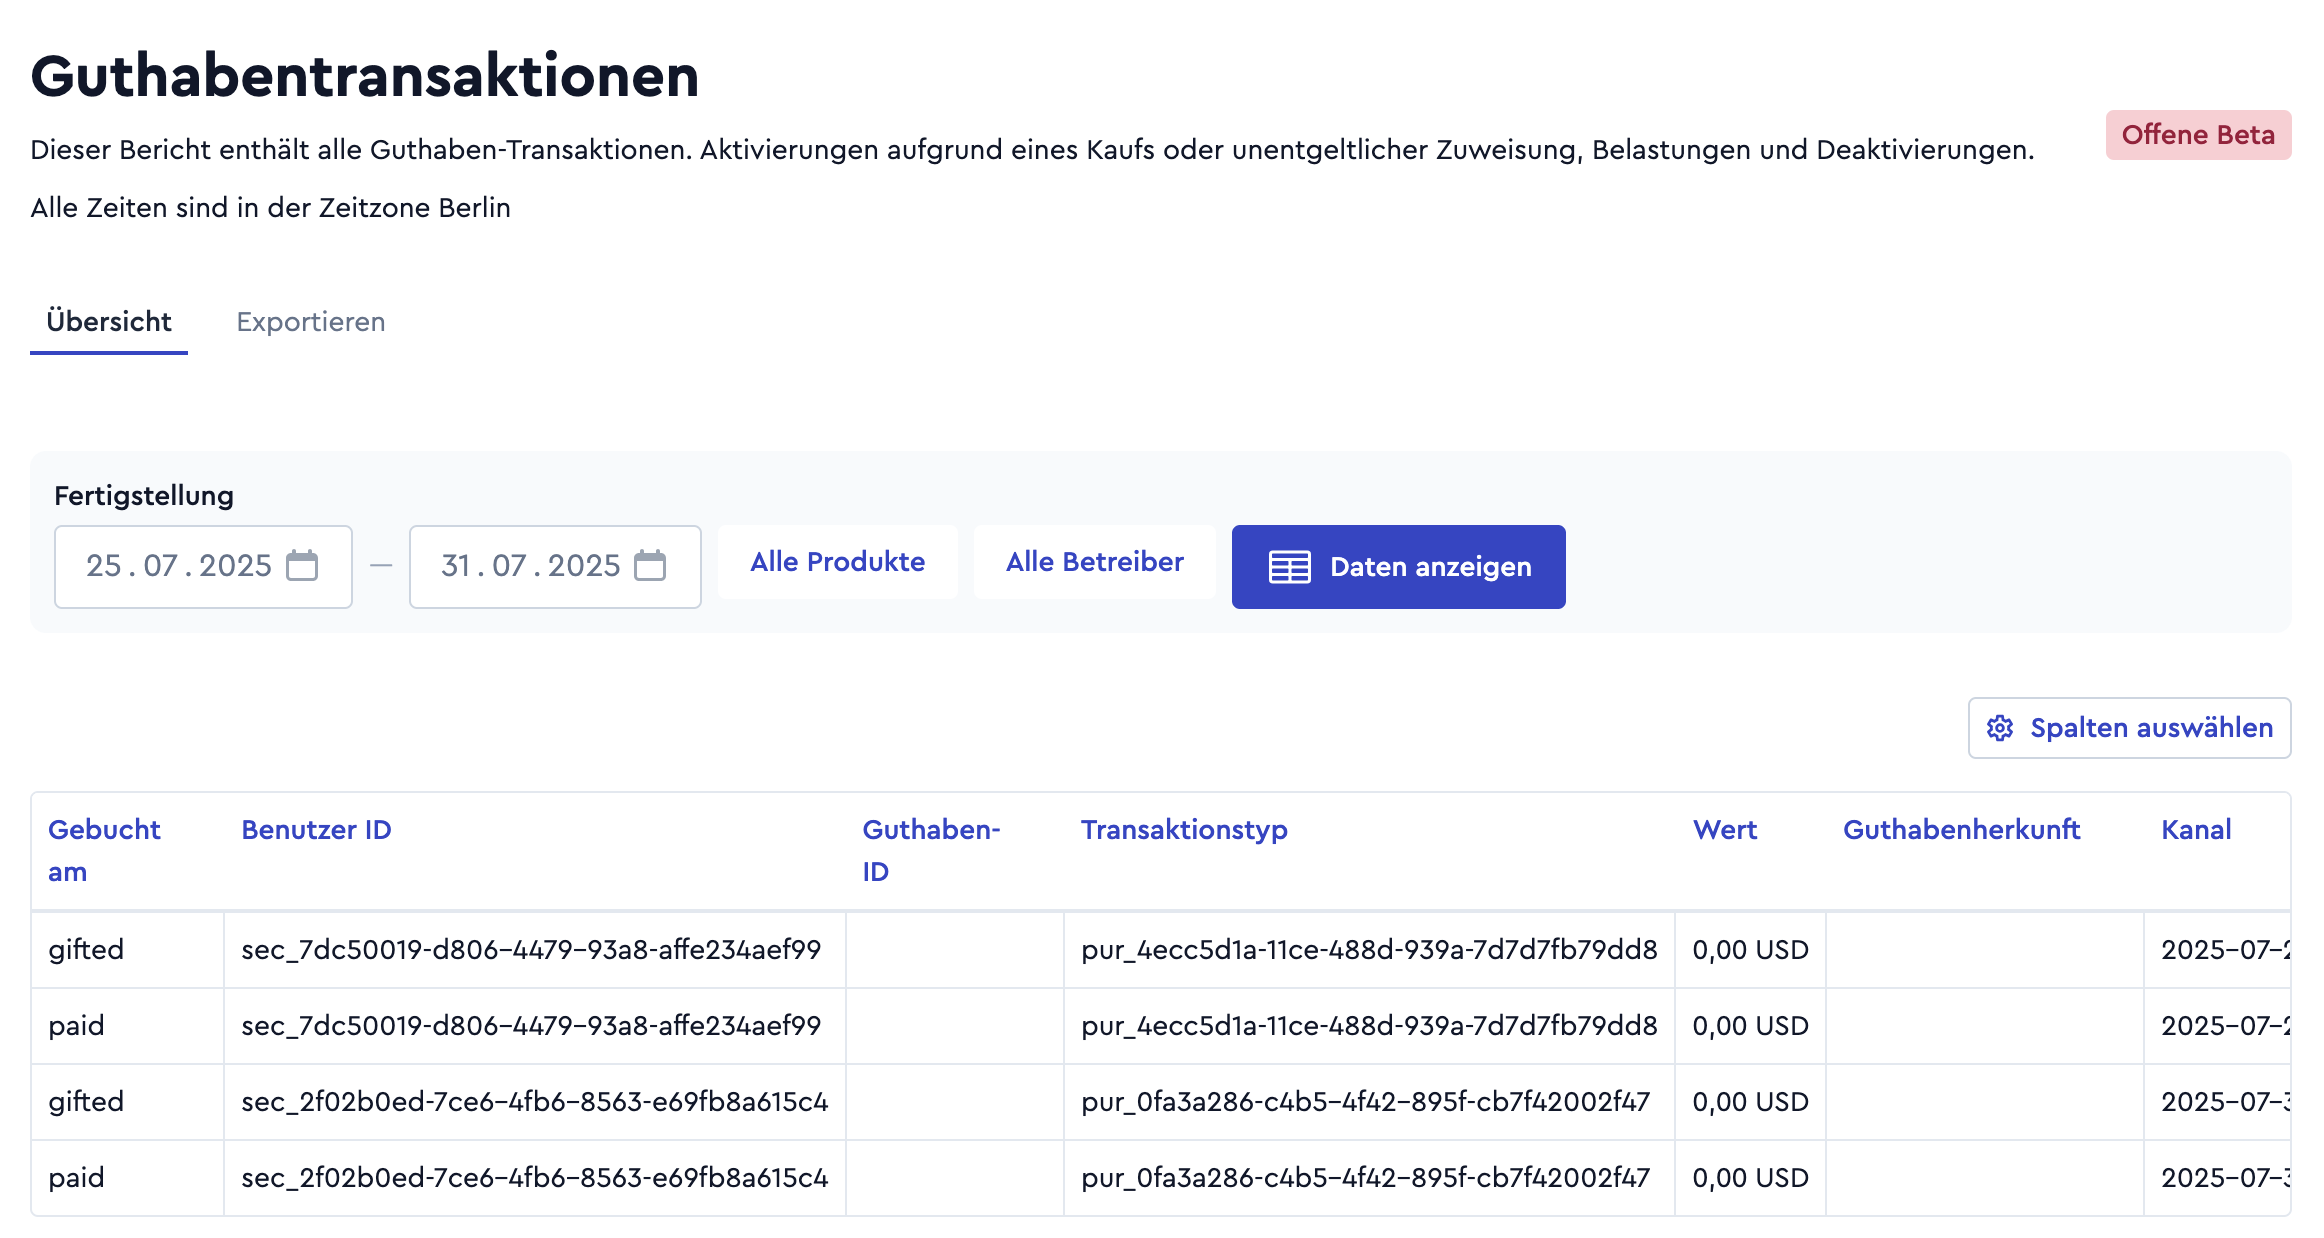The image size is (2324, 1238).
Task: Click the Daten anzeigen button label
Action: coord(1431,567)
